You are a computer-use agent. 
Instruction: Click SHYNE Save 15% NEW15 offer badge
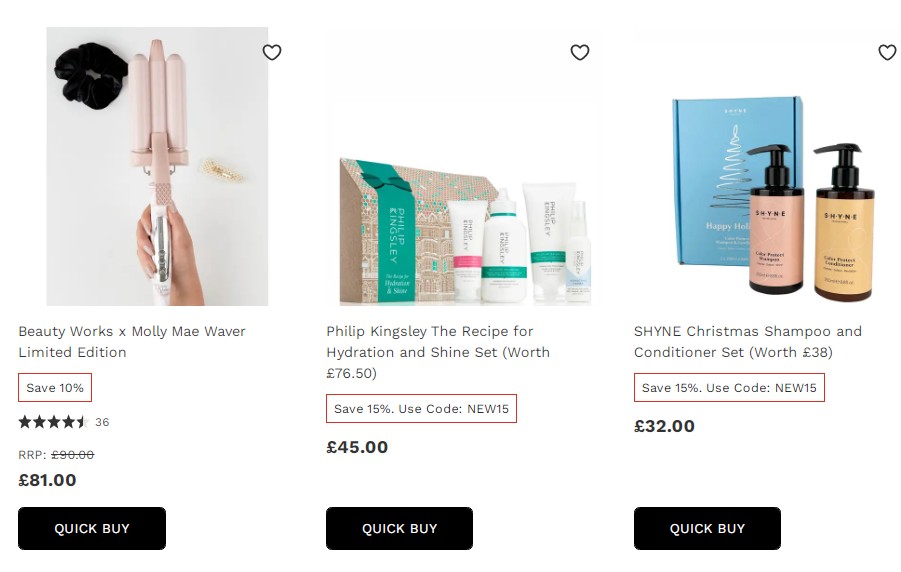click(x=729, y=387)
